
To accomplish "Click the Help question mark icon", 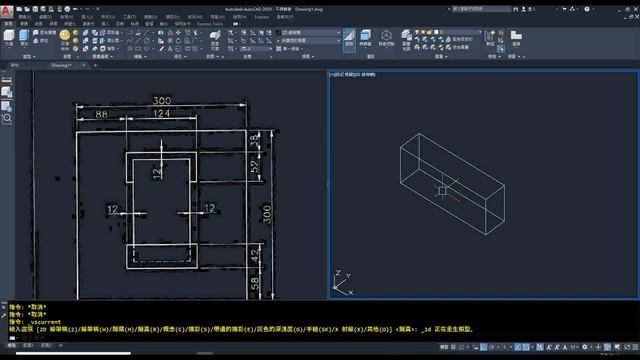I will tap(587, 9).
